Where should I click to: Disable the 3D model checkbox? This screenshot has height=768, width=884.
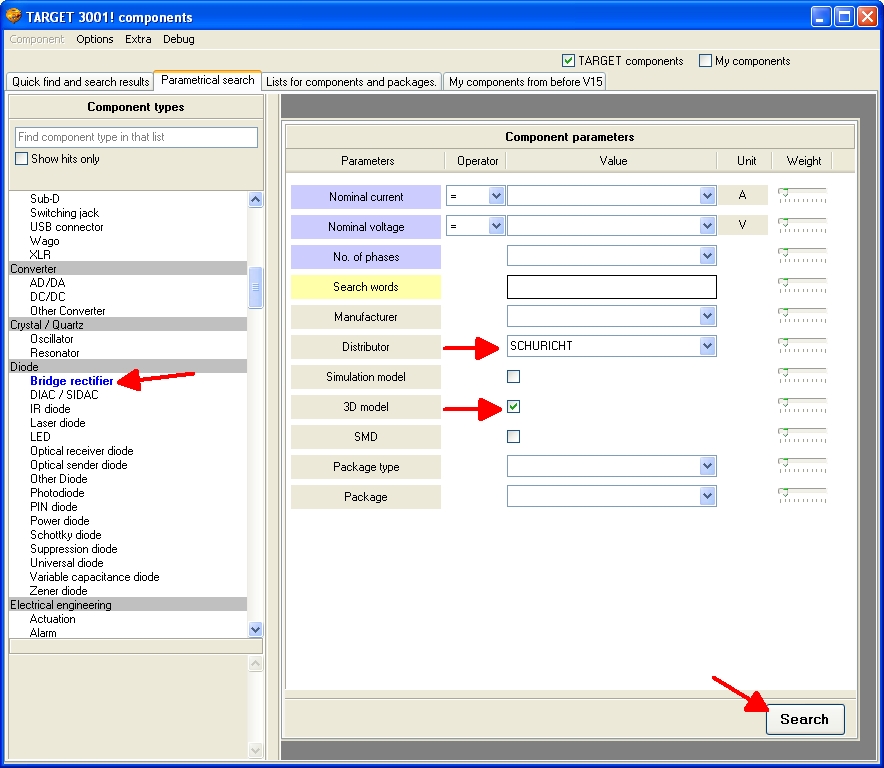(x=513, y=407)
